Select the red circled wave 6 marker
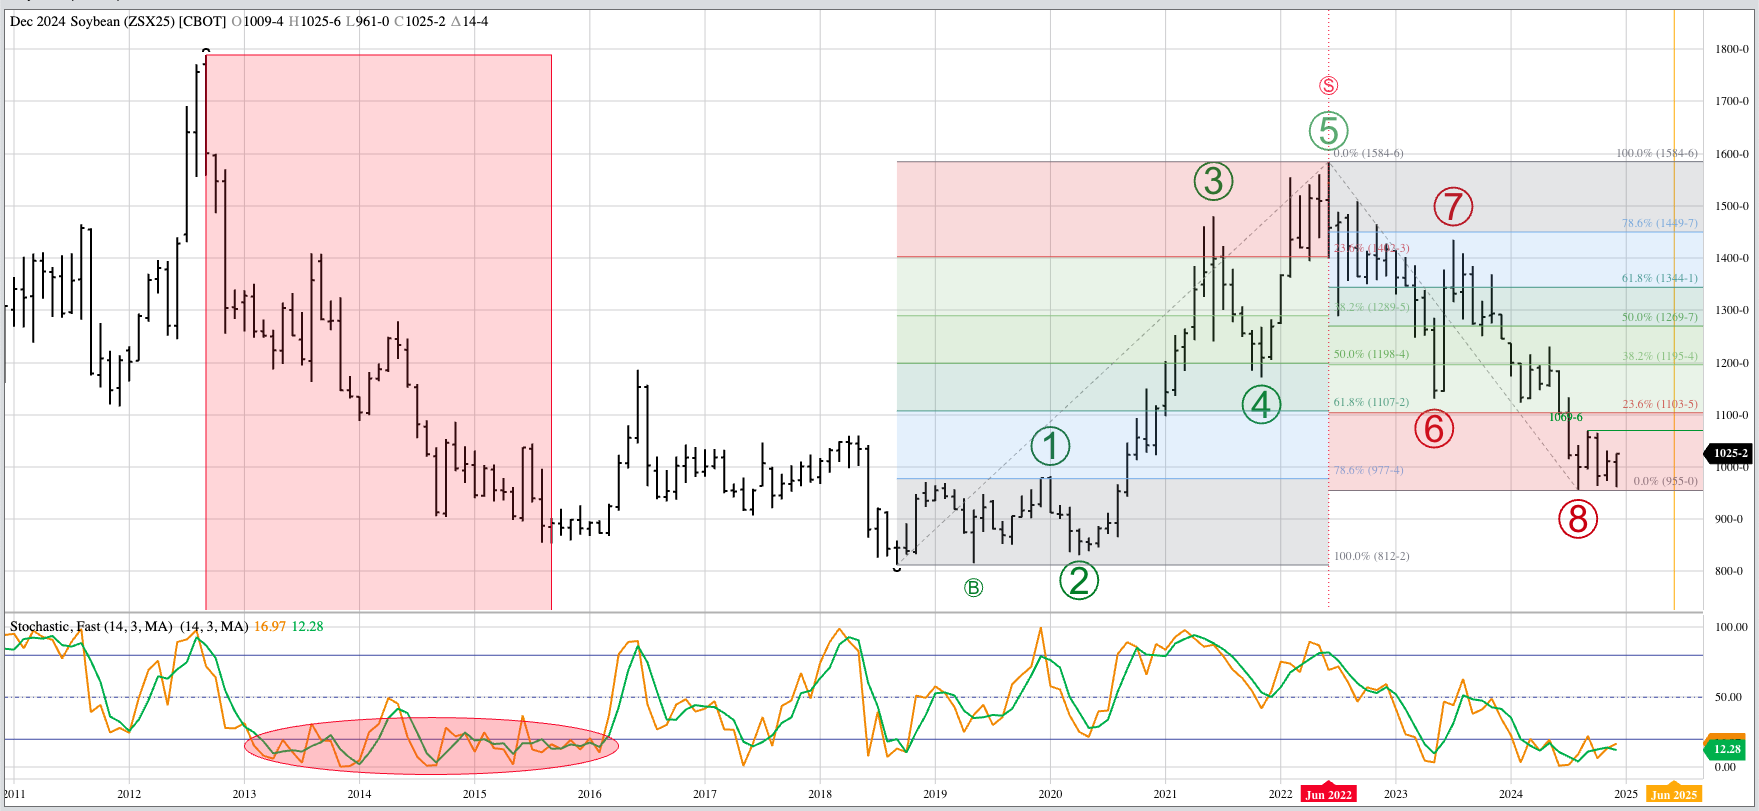 pos(1433,429)
